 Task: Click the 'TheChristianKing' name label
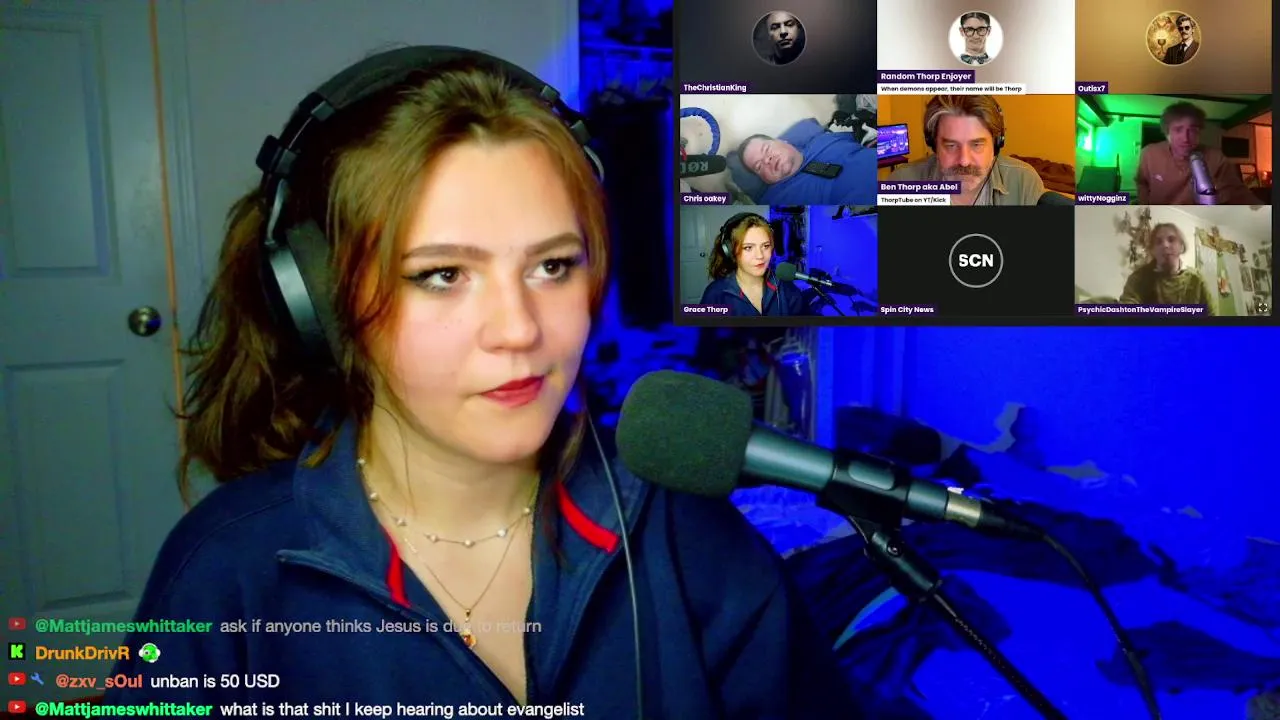714,88
